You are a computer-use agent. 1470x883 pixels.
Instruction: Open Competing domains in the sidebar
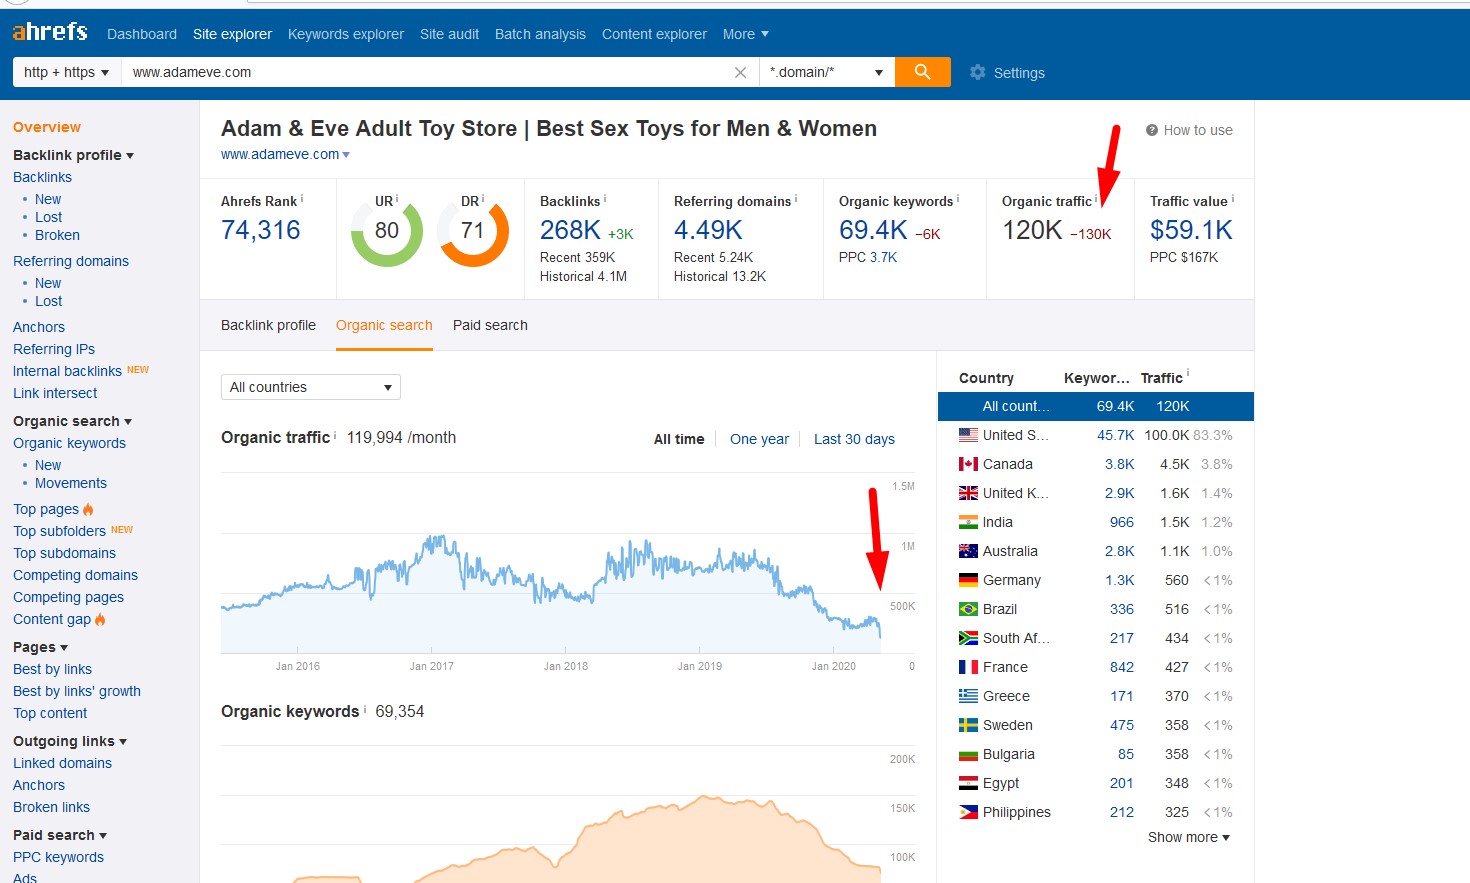(x=75, y=575)
